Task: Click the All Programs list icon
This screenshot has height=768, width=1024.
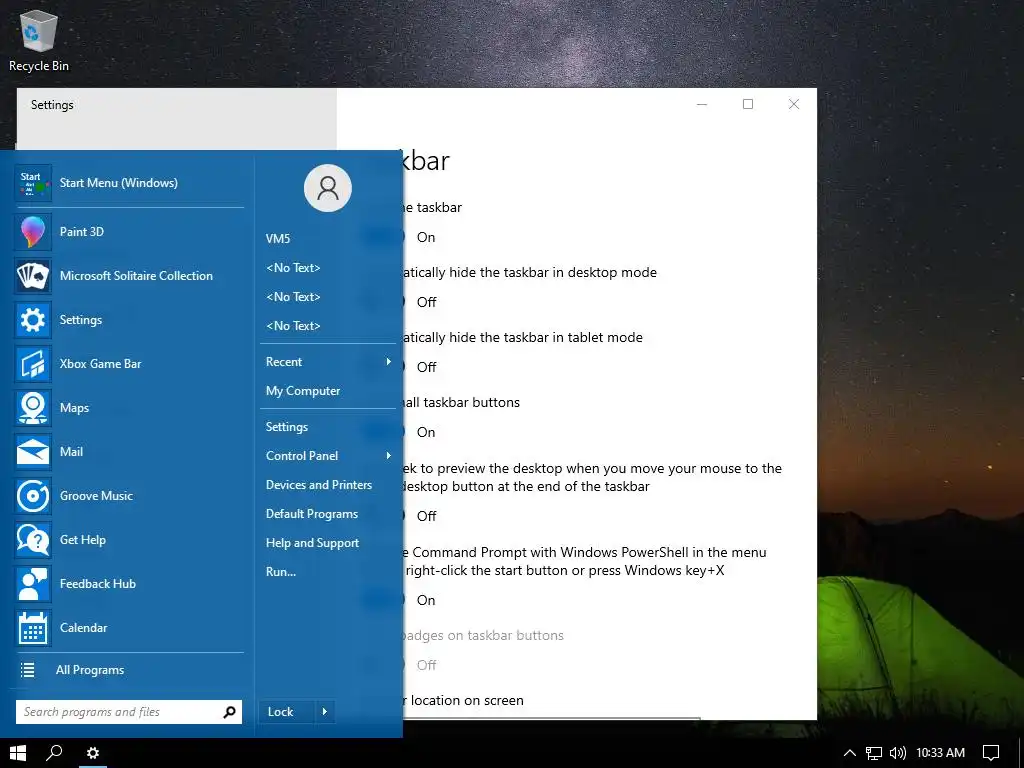Action: coord(27,670)
